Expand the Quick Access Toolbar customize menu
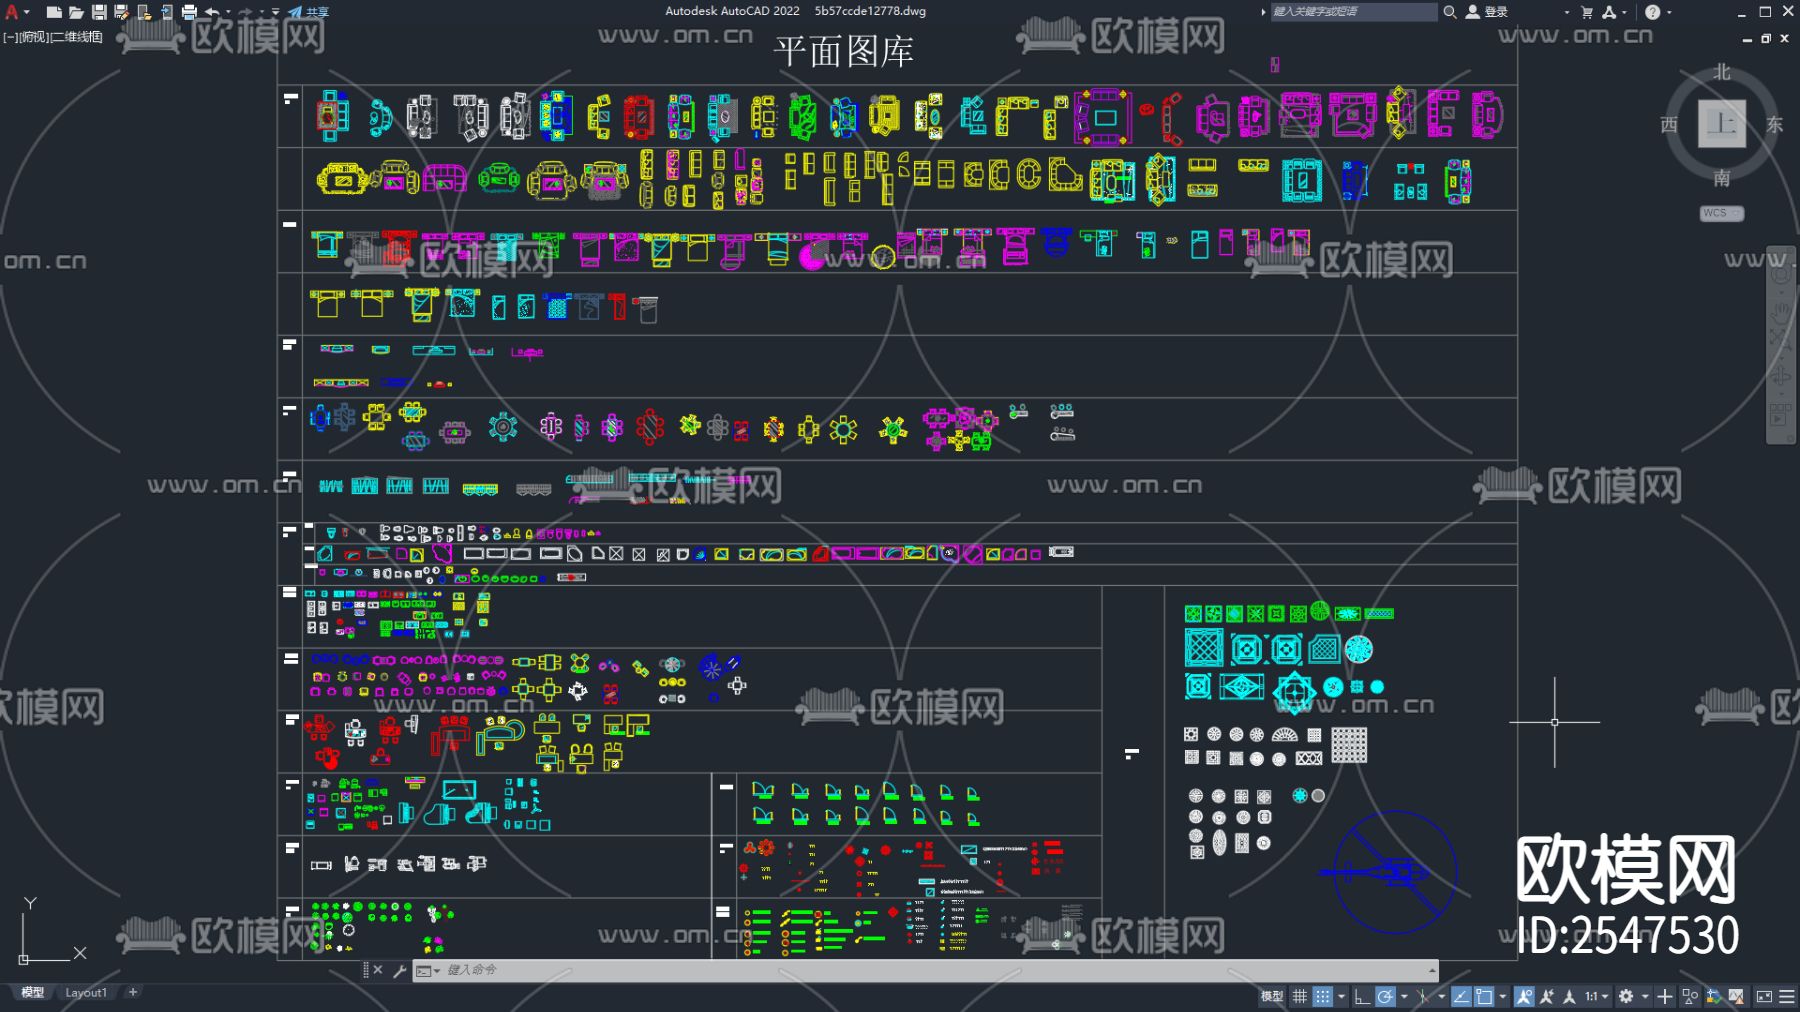The height and width of the screenshot is (1012, 1800). point(276,12)
